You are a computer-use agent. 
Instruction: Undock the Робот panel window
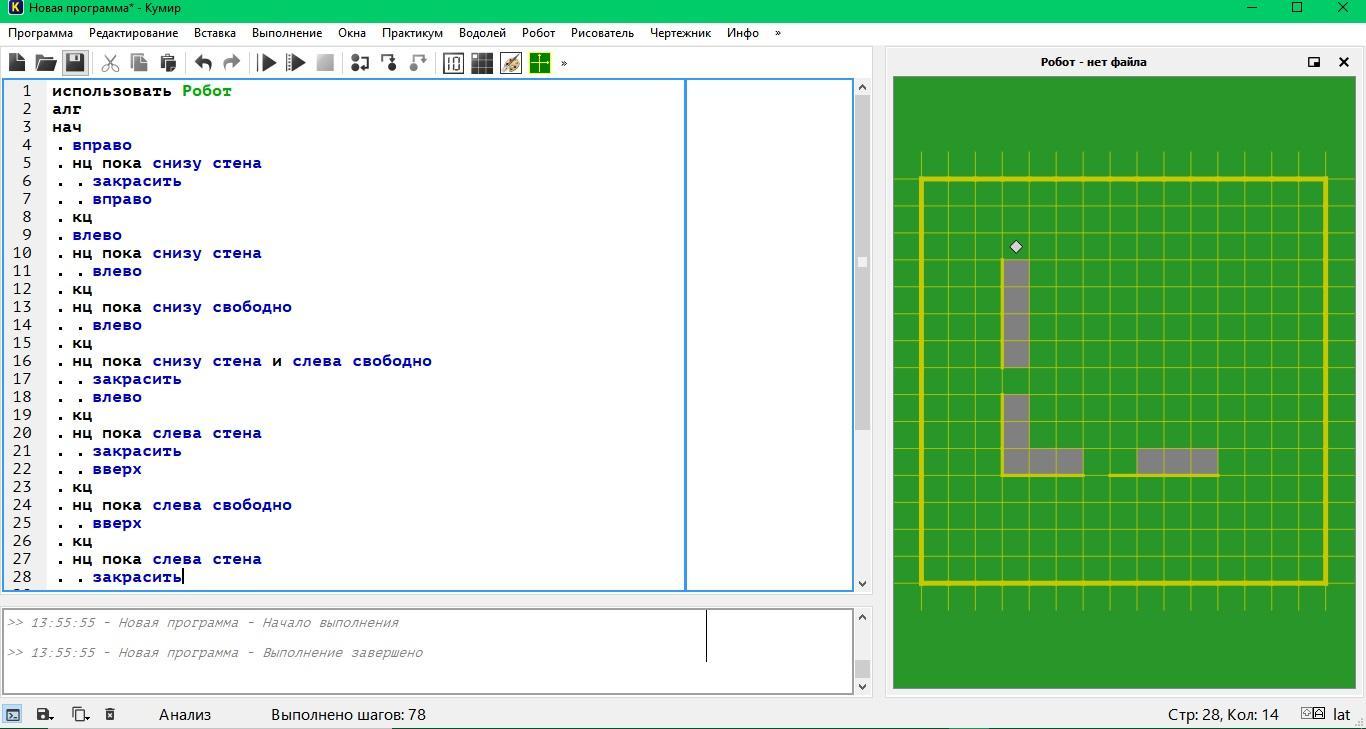(x=1314, y=62)
